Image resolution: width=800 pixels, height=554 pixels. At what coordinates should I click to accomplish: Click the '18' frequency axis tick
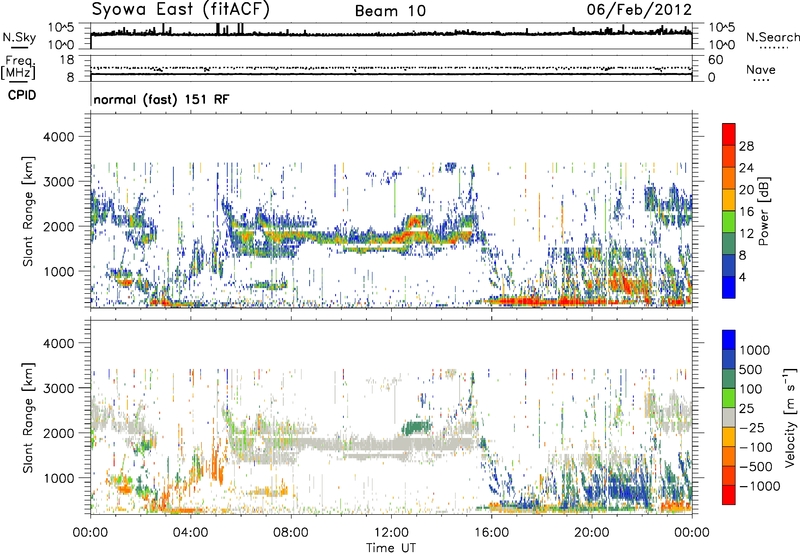point(66,60)
